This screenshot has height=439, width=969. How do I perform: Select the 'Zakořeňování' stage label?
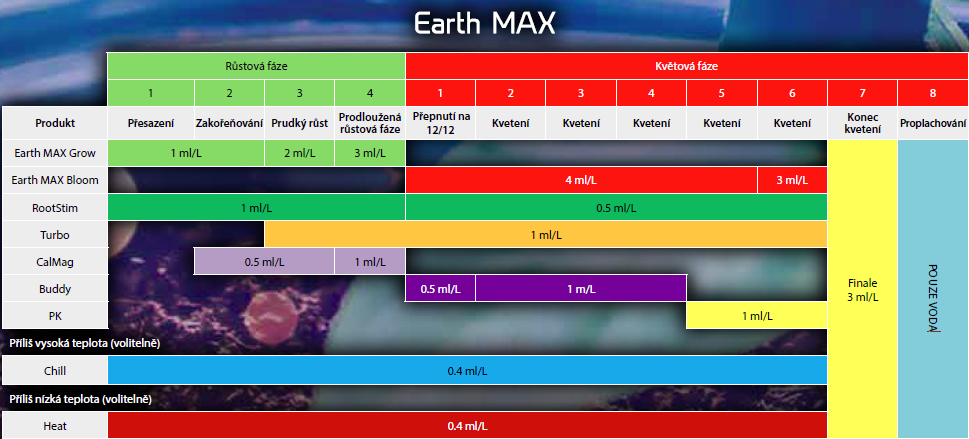229,123
